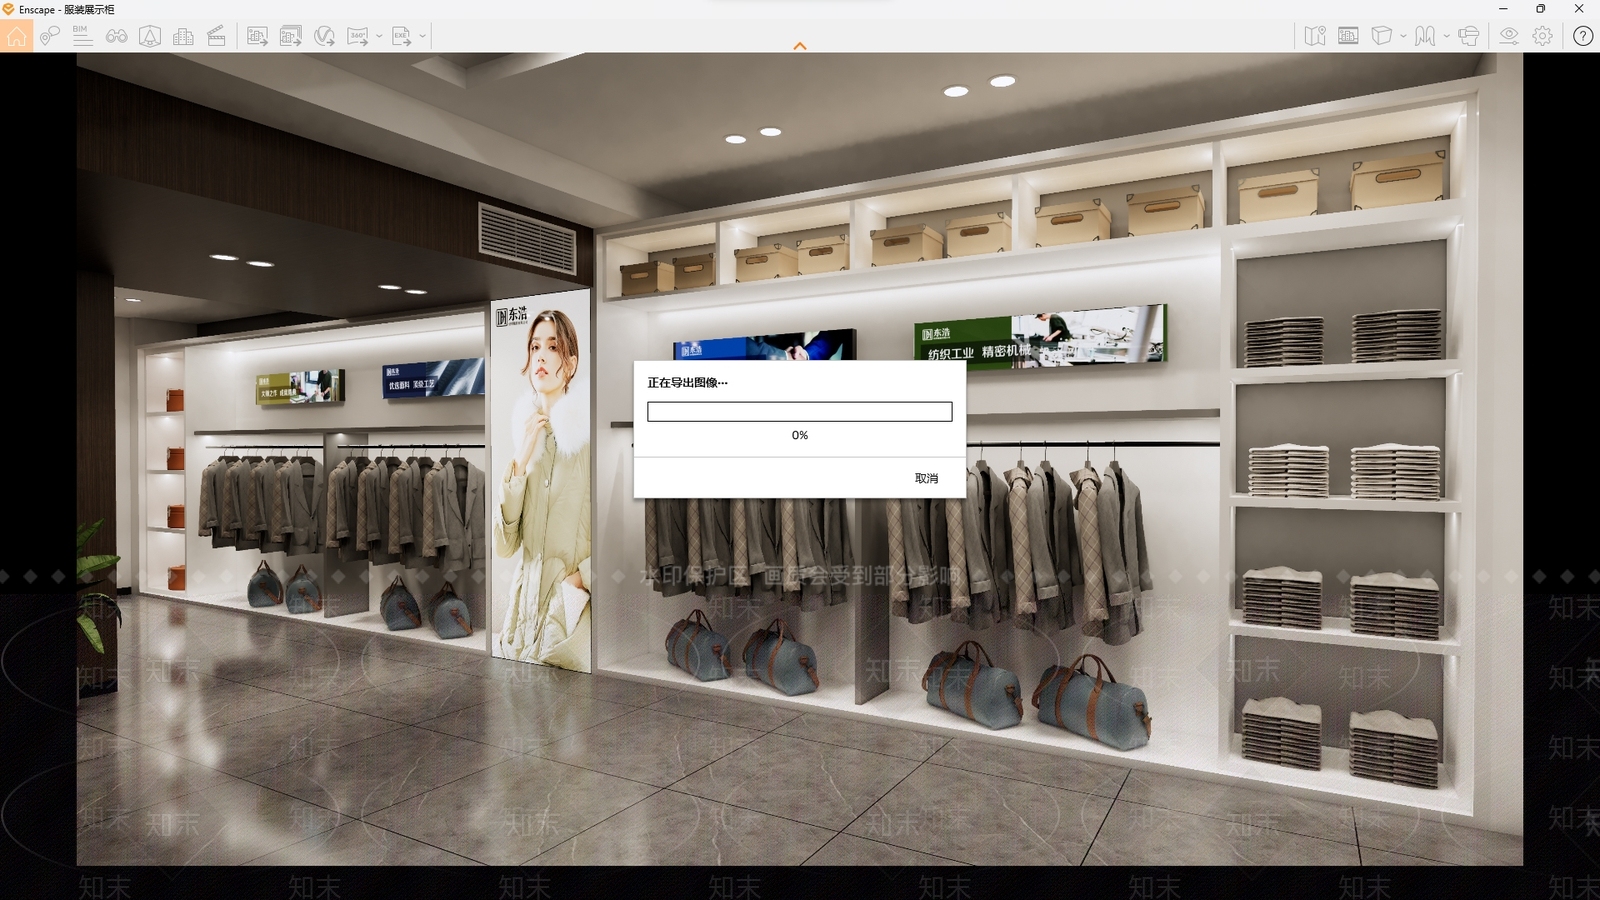Open view management binoculars icon
This screenshot has height=900, width=1600.
(x=117, y=36)
